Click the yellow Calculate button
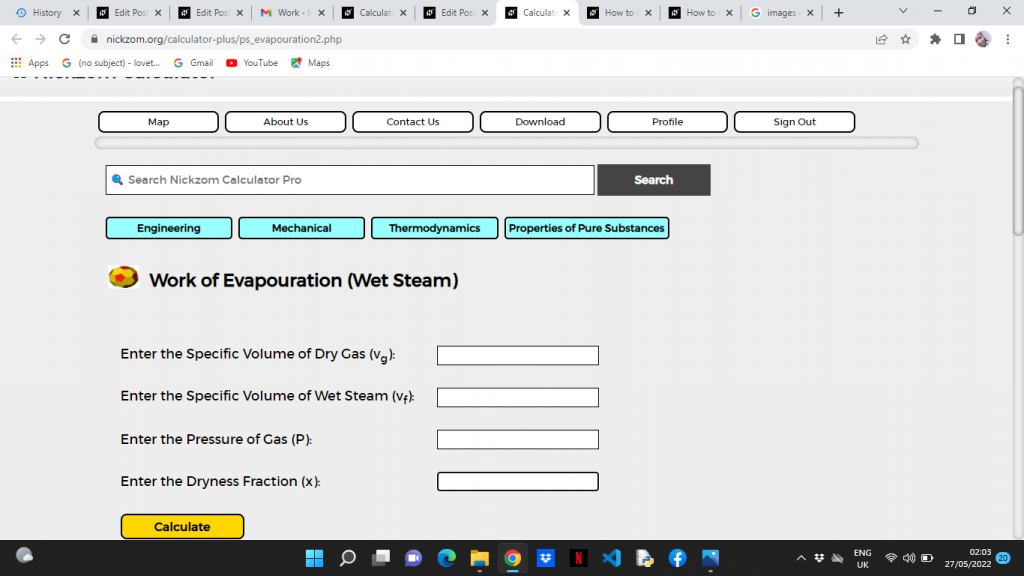This screenshot has height=576, width=1024. click(x=182, y=526)
